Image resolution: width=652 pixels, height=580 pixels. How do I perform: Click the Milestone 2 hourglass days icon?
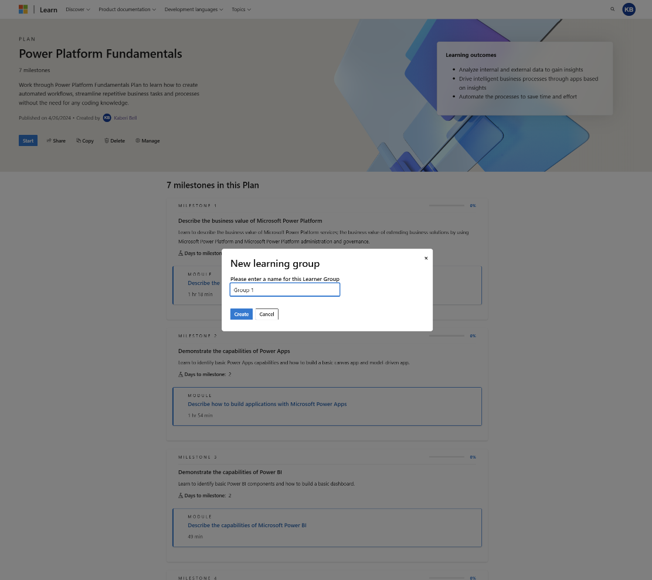pyautogui.click(x=180, y=374)
